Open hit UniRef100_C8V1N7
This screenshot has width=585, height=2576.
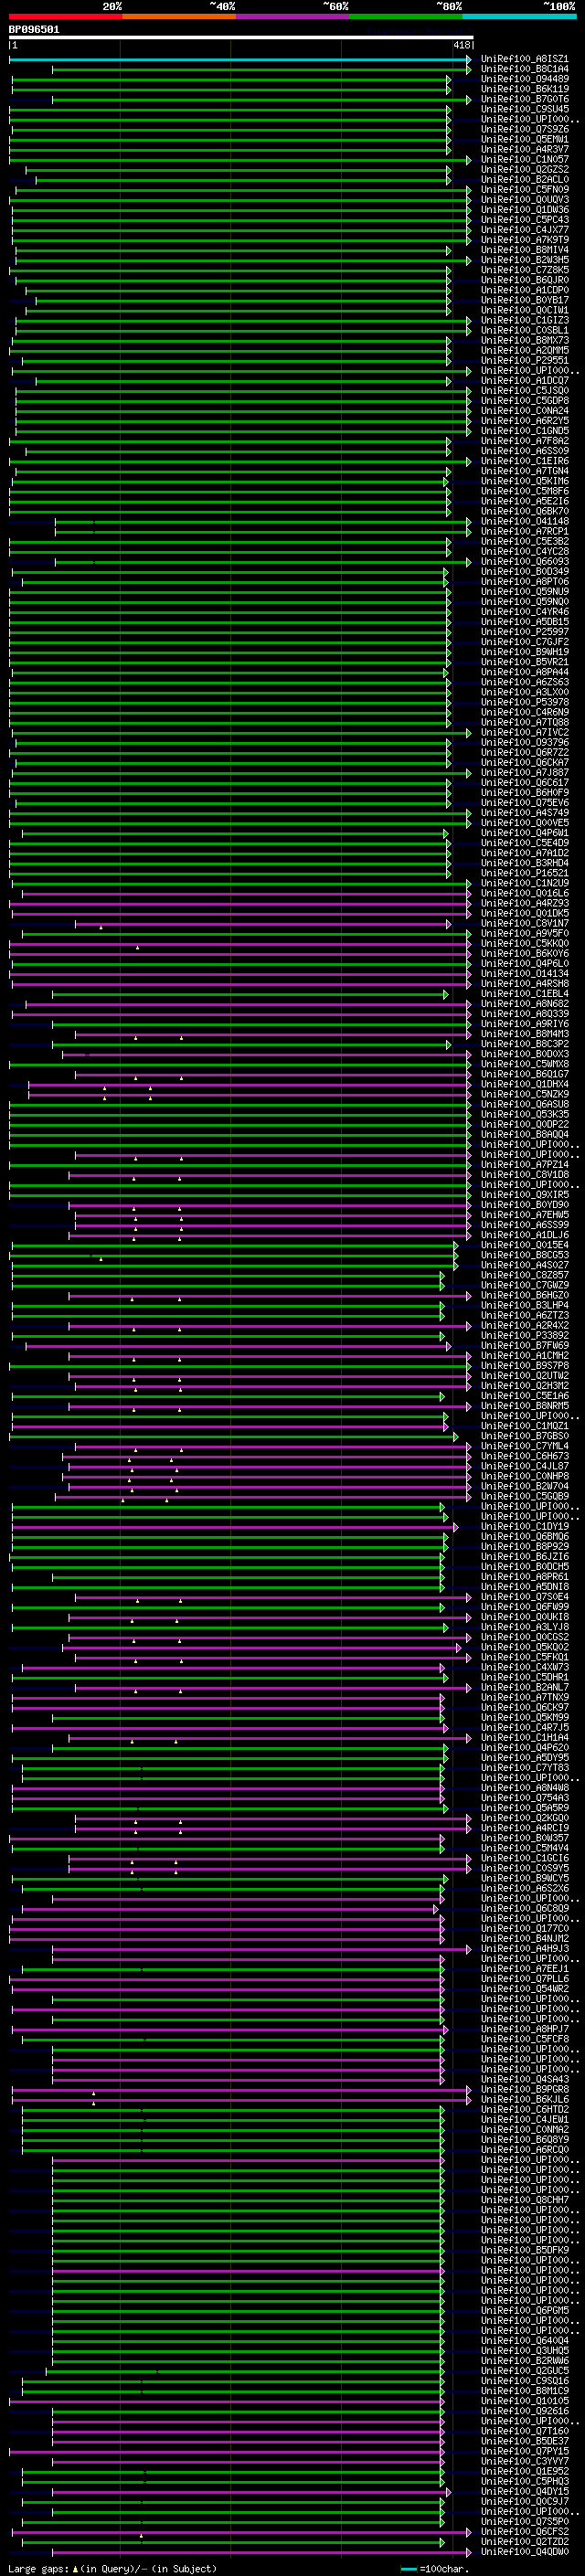pyautogui.click(x=524, y=924)
